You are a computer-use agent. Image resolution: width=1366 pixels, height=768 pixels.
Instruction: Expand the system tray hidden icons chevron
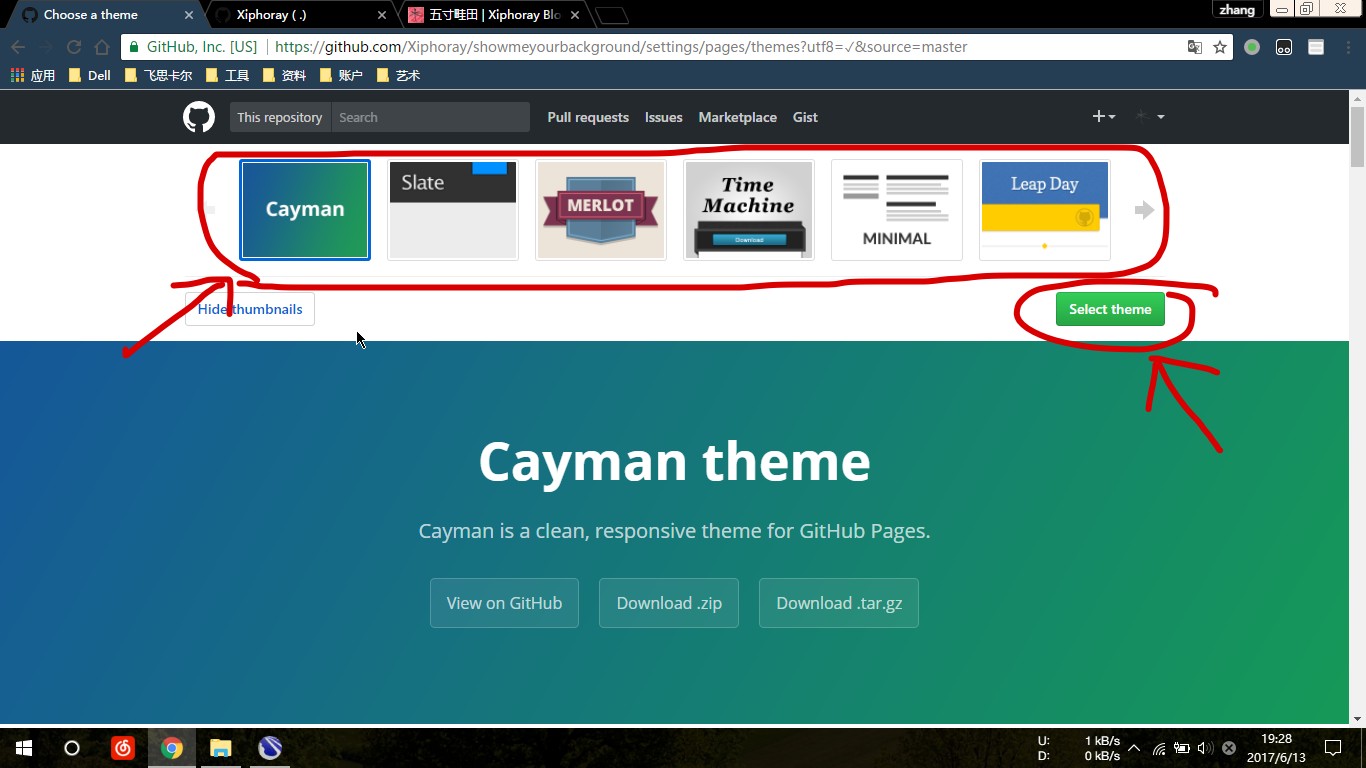[x=1133, y=748]
